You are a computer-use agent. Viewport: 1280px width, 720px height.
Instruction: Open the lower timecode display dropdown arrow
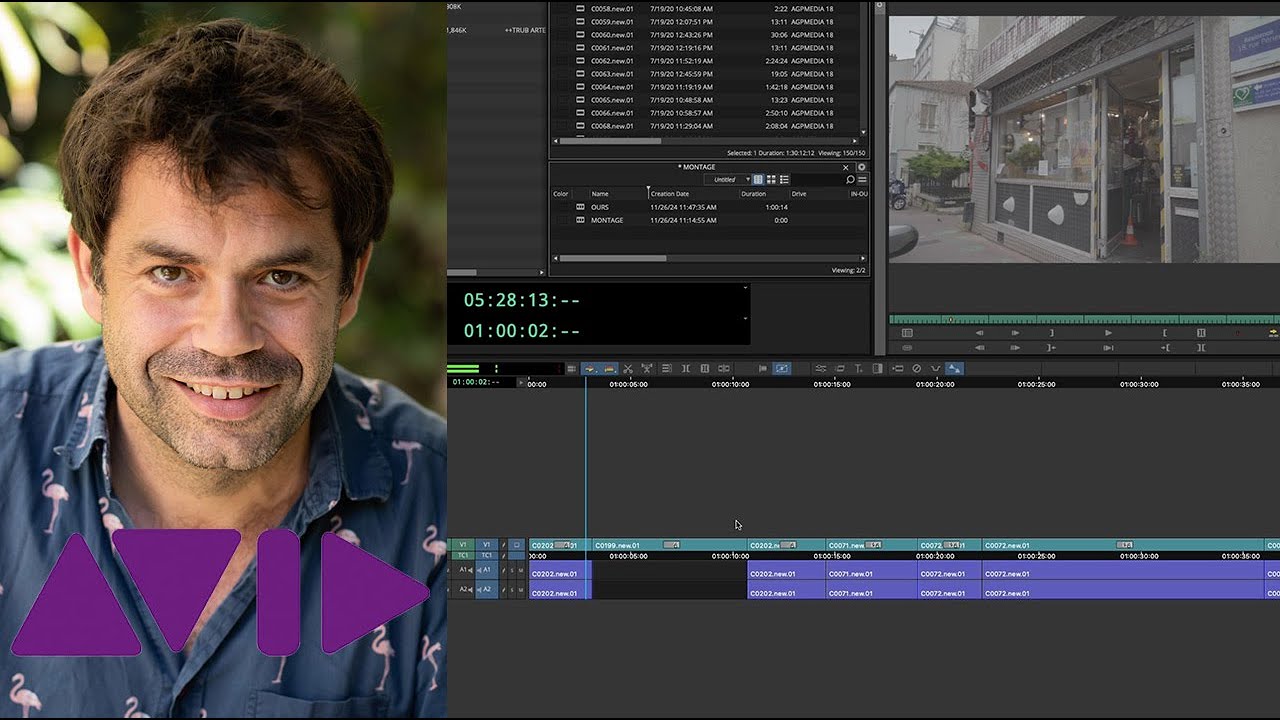(x=745, y=318)
